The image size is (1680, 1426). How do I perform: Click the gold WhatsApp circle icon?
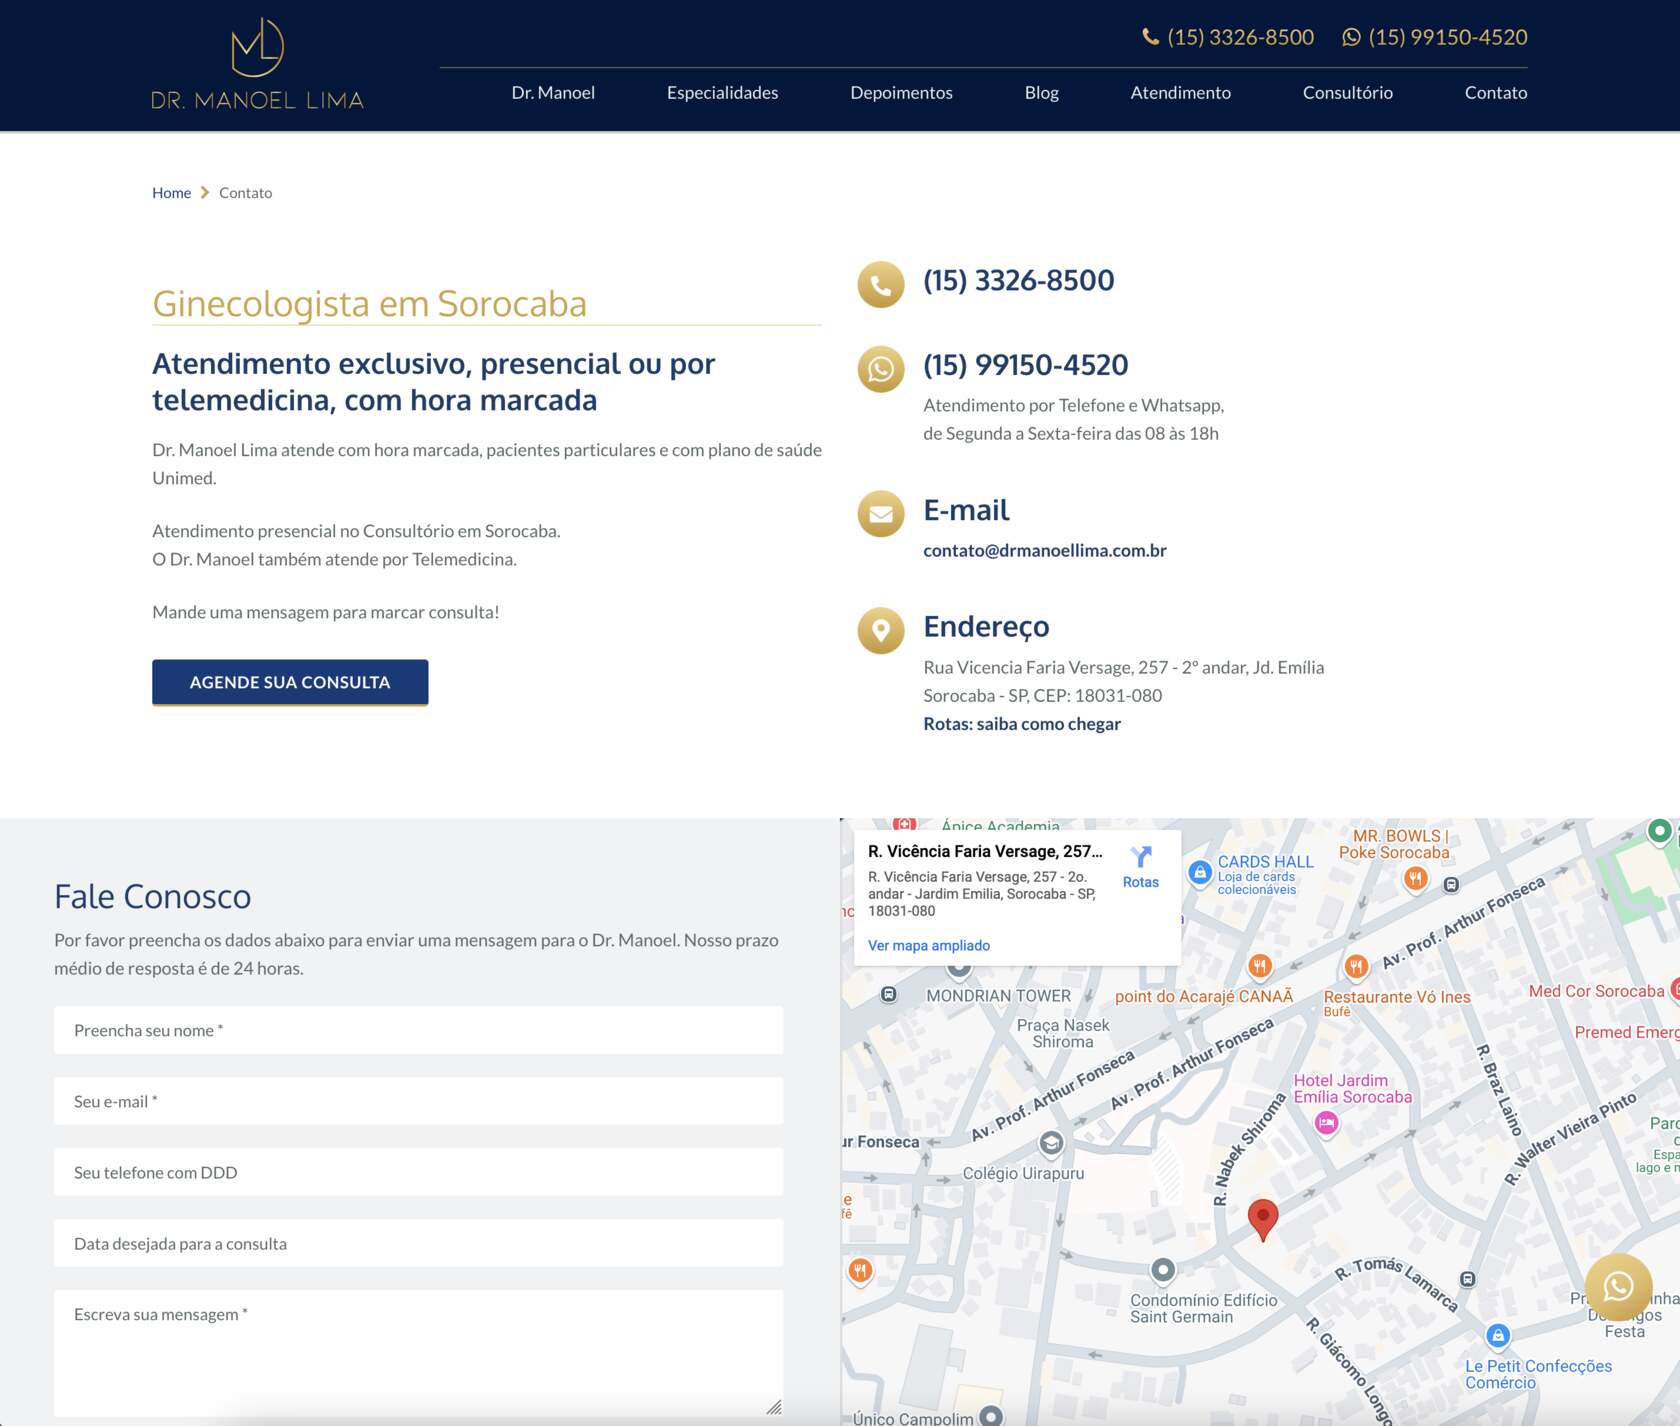pos(880,369)
